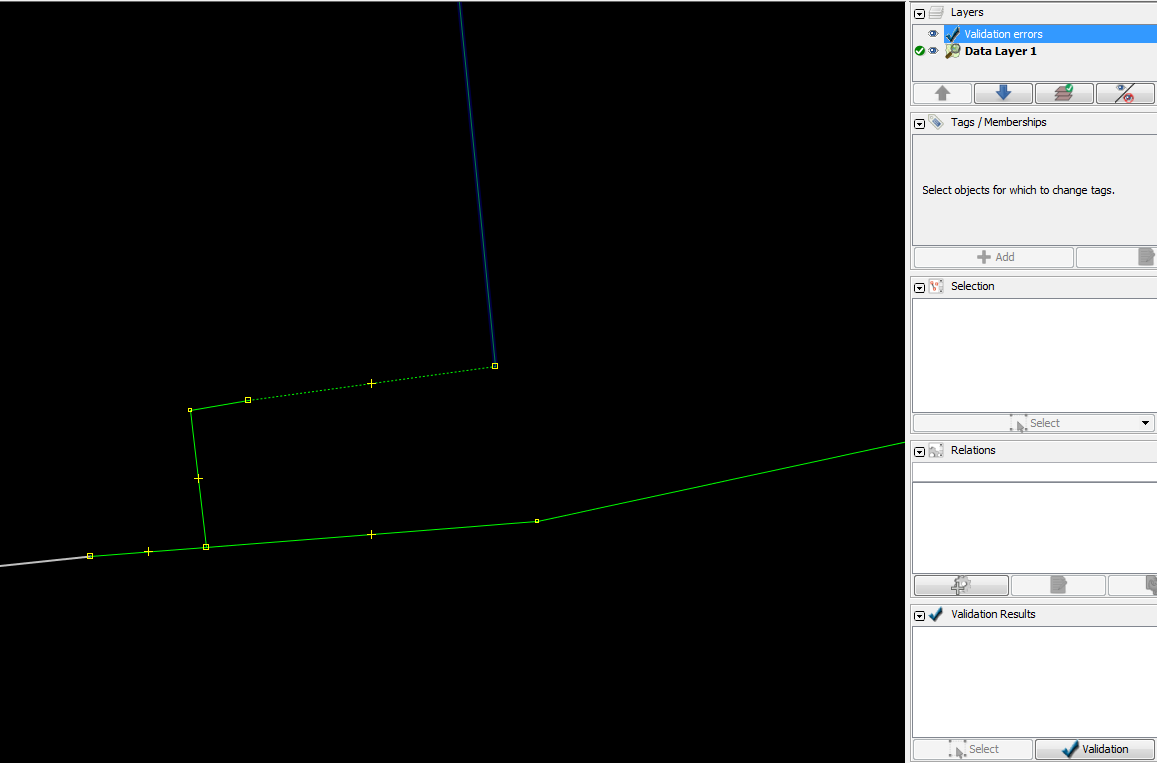Click the node where the white way turns green
1157x763 pixels.
90,556
